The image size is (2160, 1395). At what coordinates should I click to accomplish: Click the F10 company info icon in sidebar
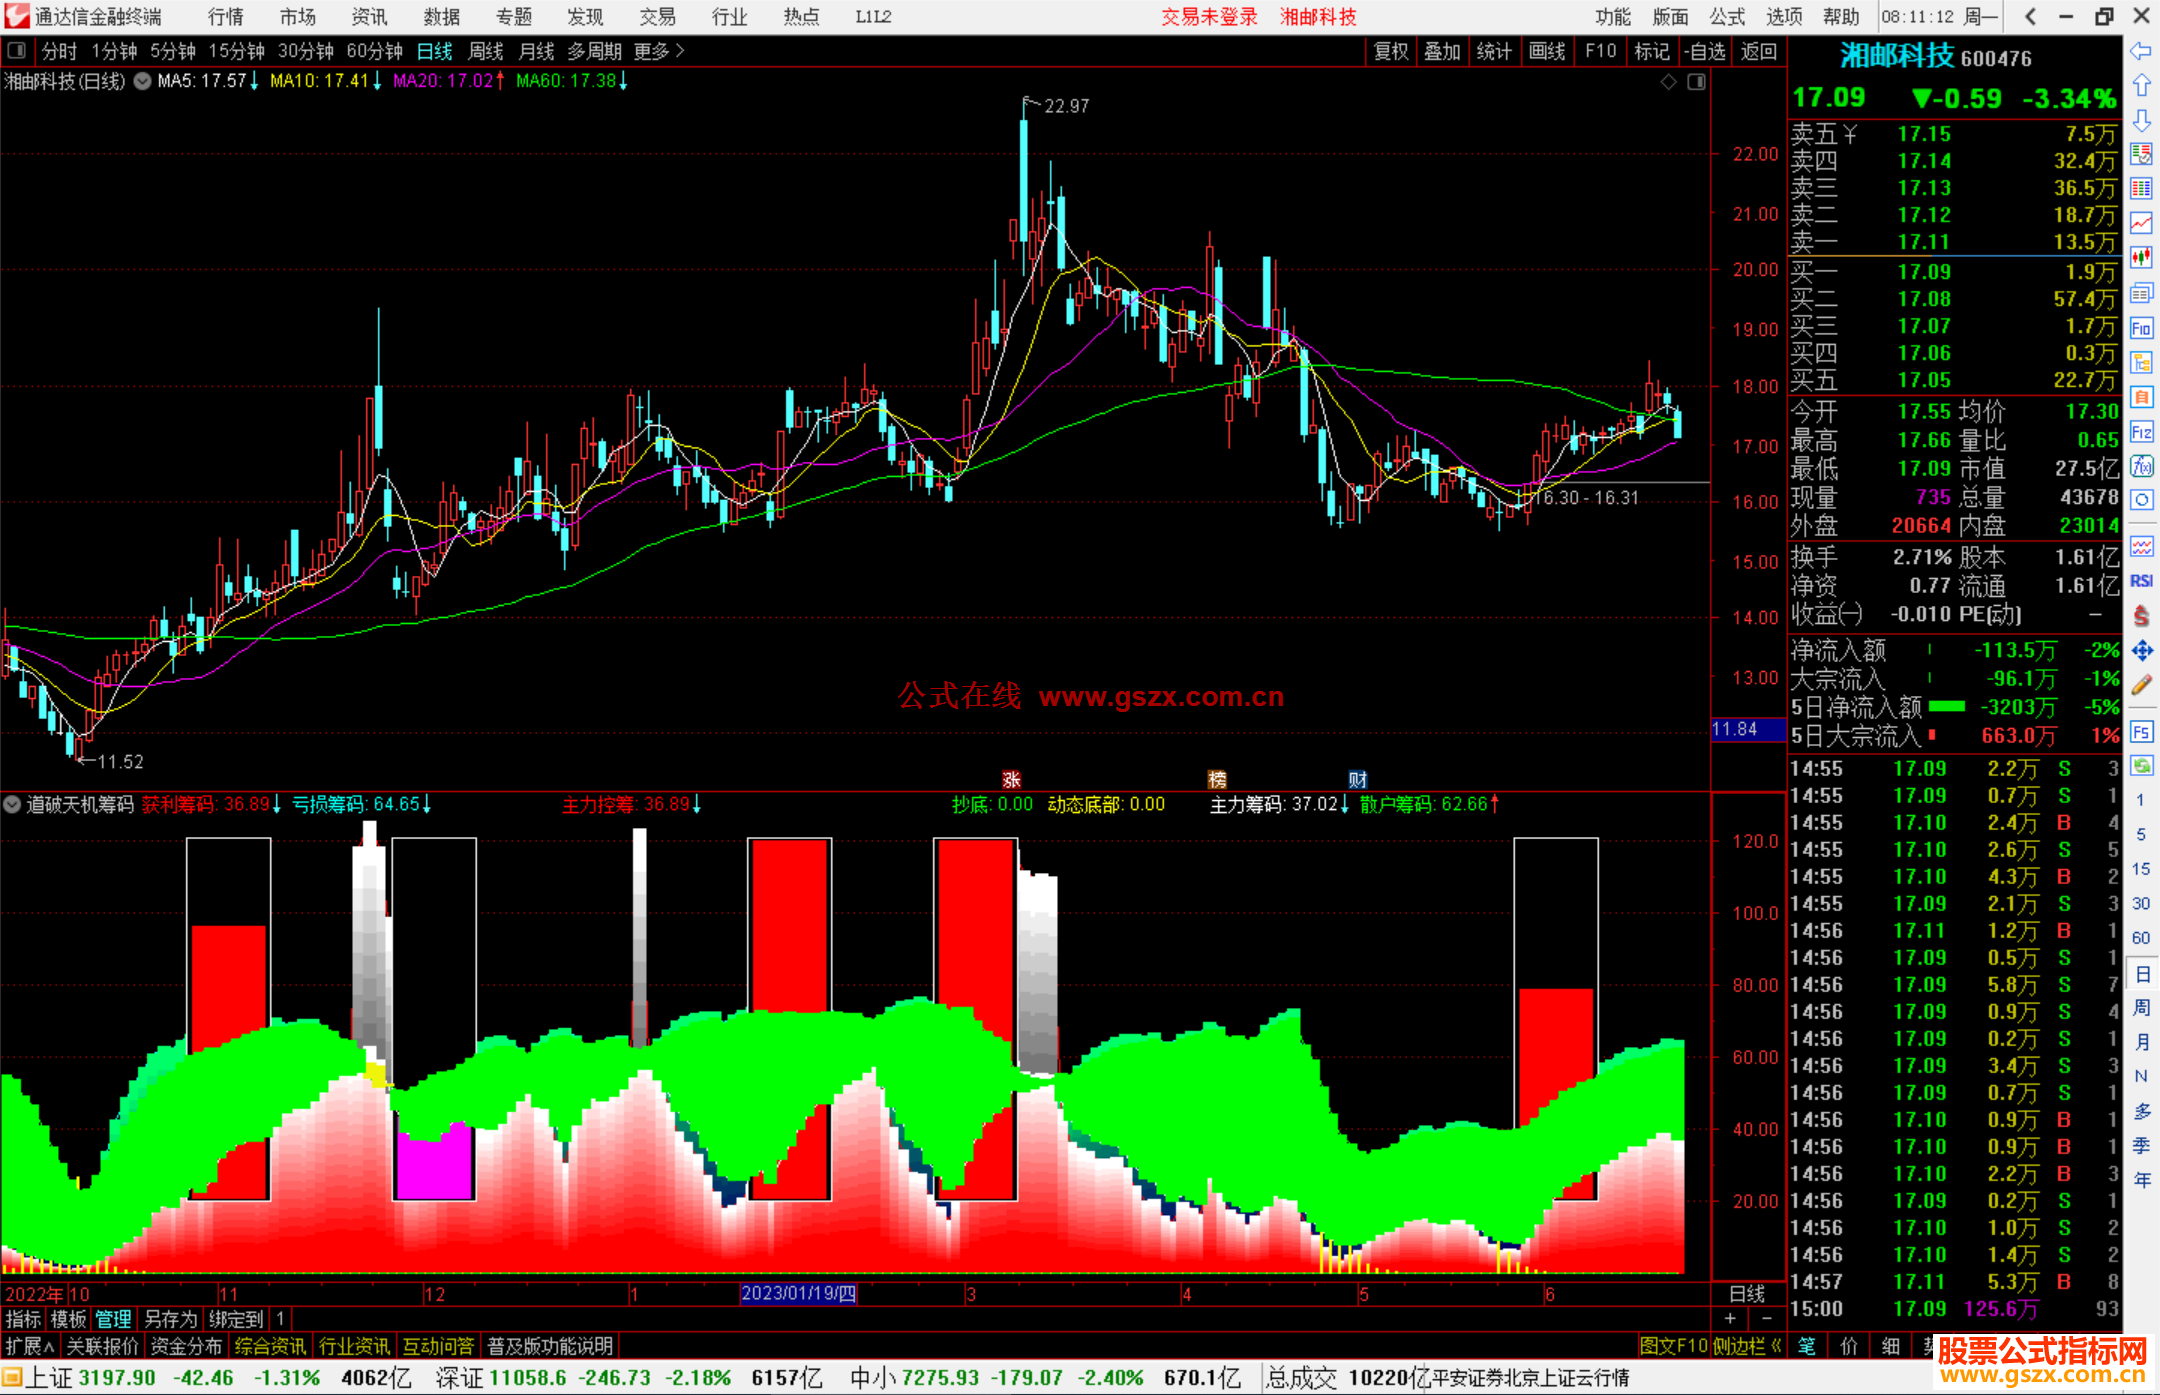coord(2141,328)
